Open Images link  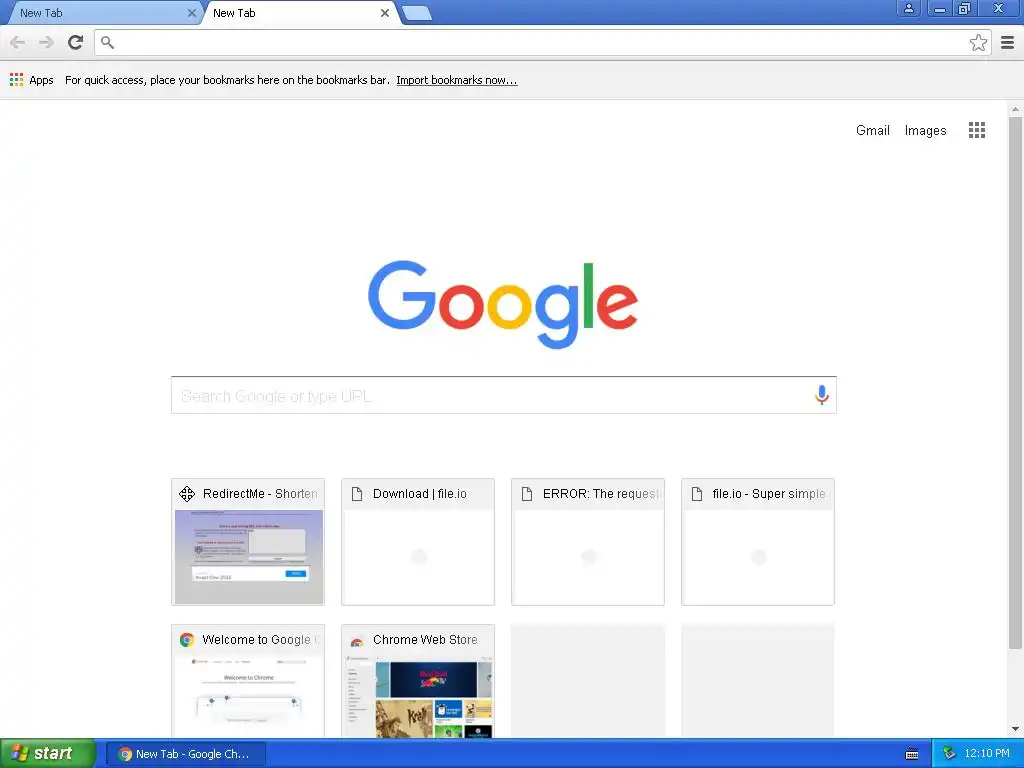click(925, 130)
